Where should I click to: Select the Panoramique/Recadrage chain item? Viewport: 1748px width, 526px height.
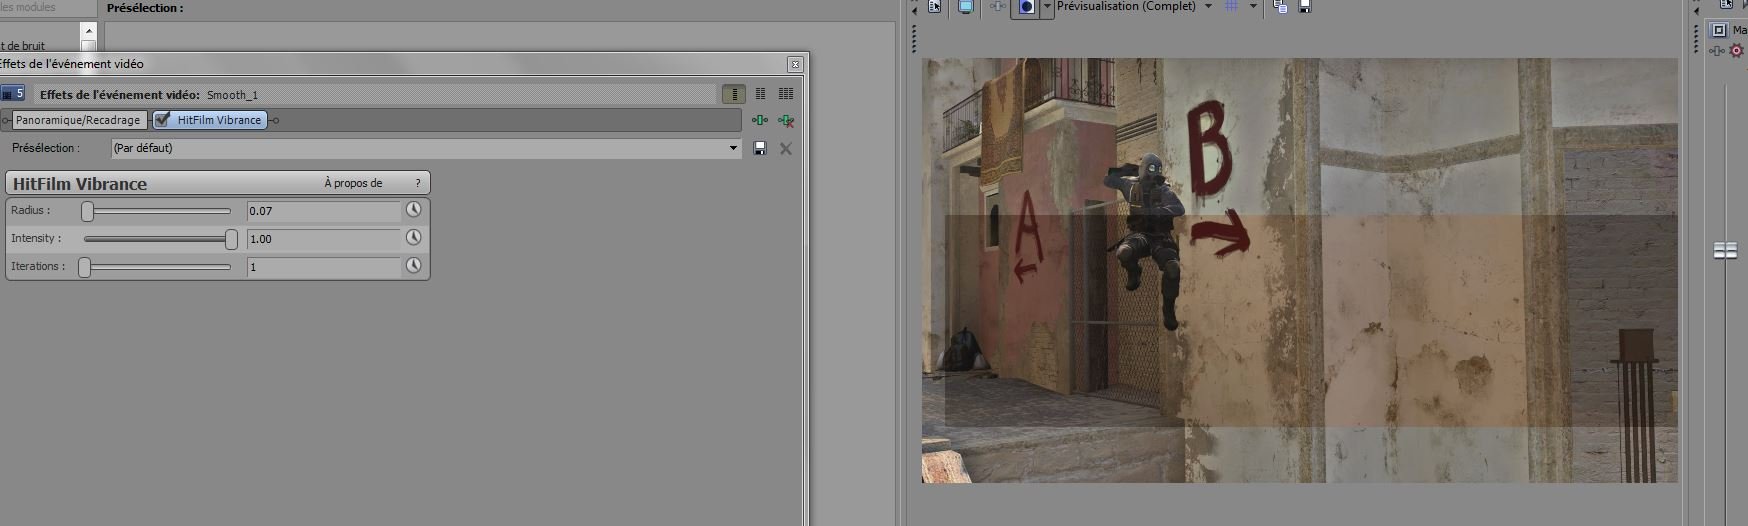tap(78, 120)
